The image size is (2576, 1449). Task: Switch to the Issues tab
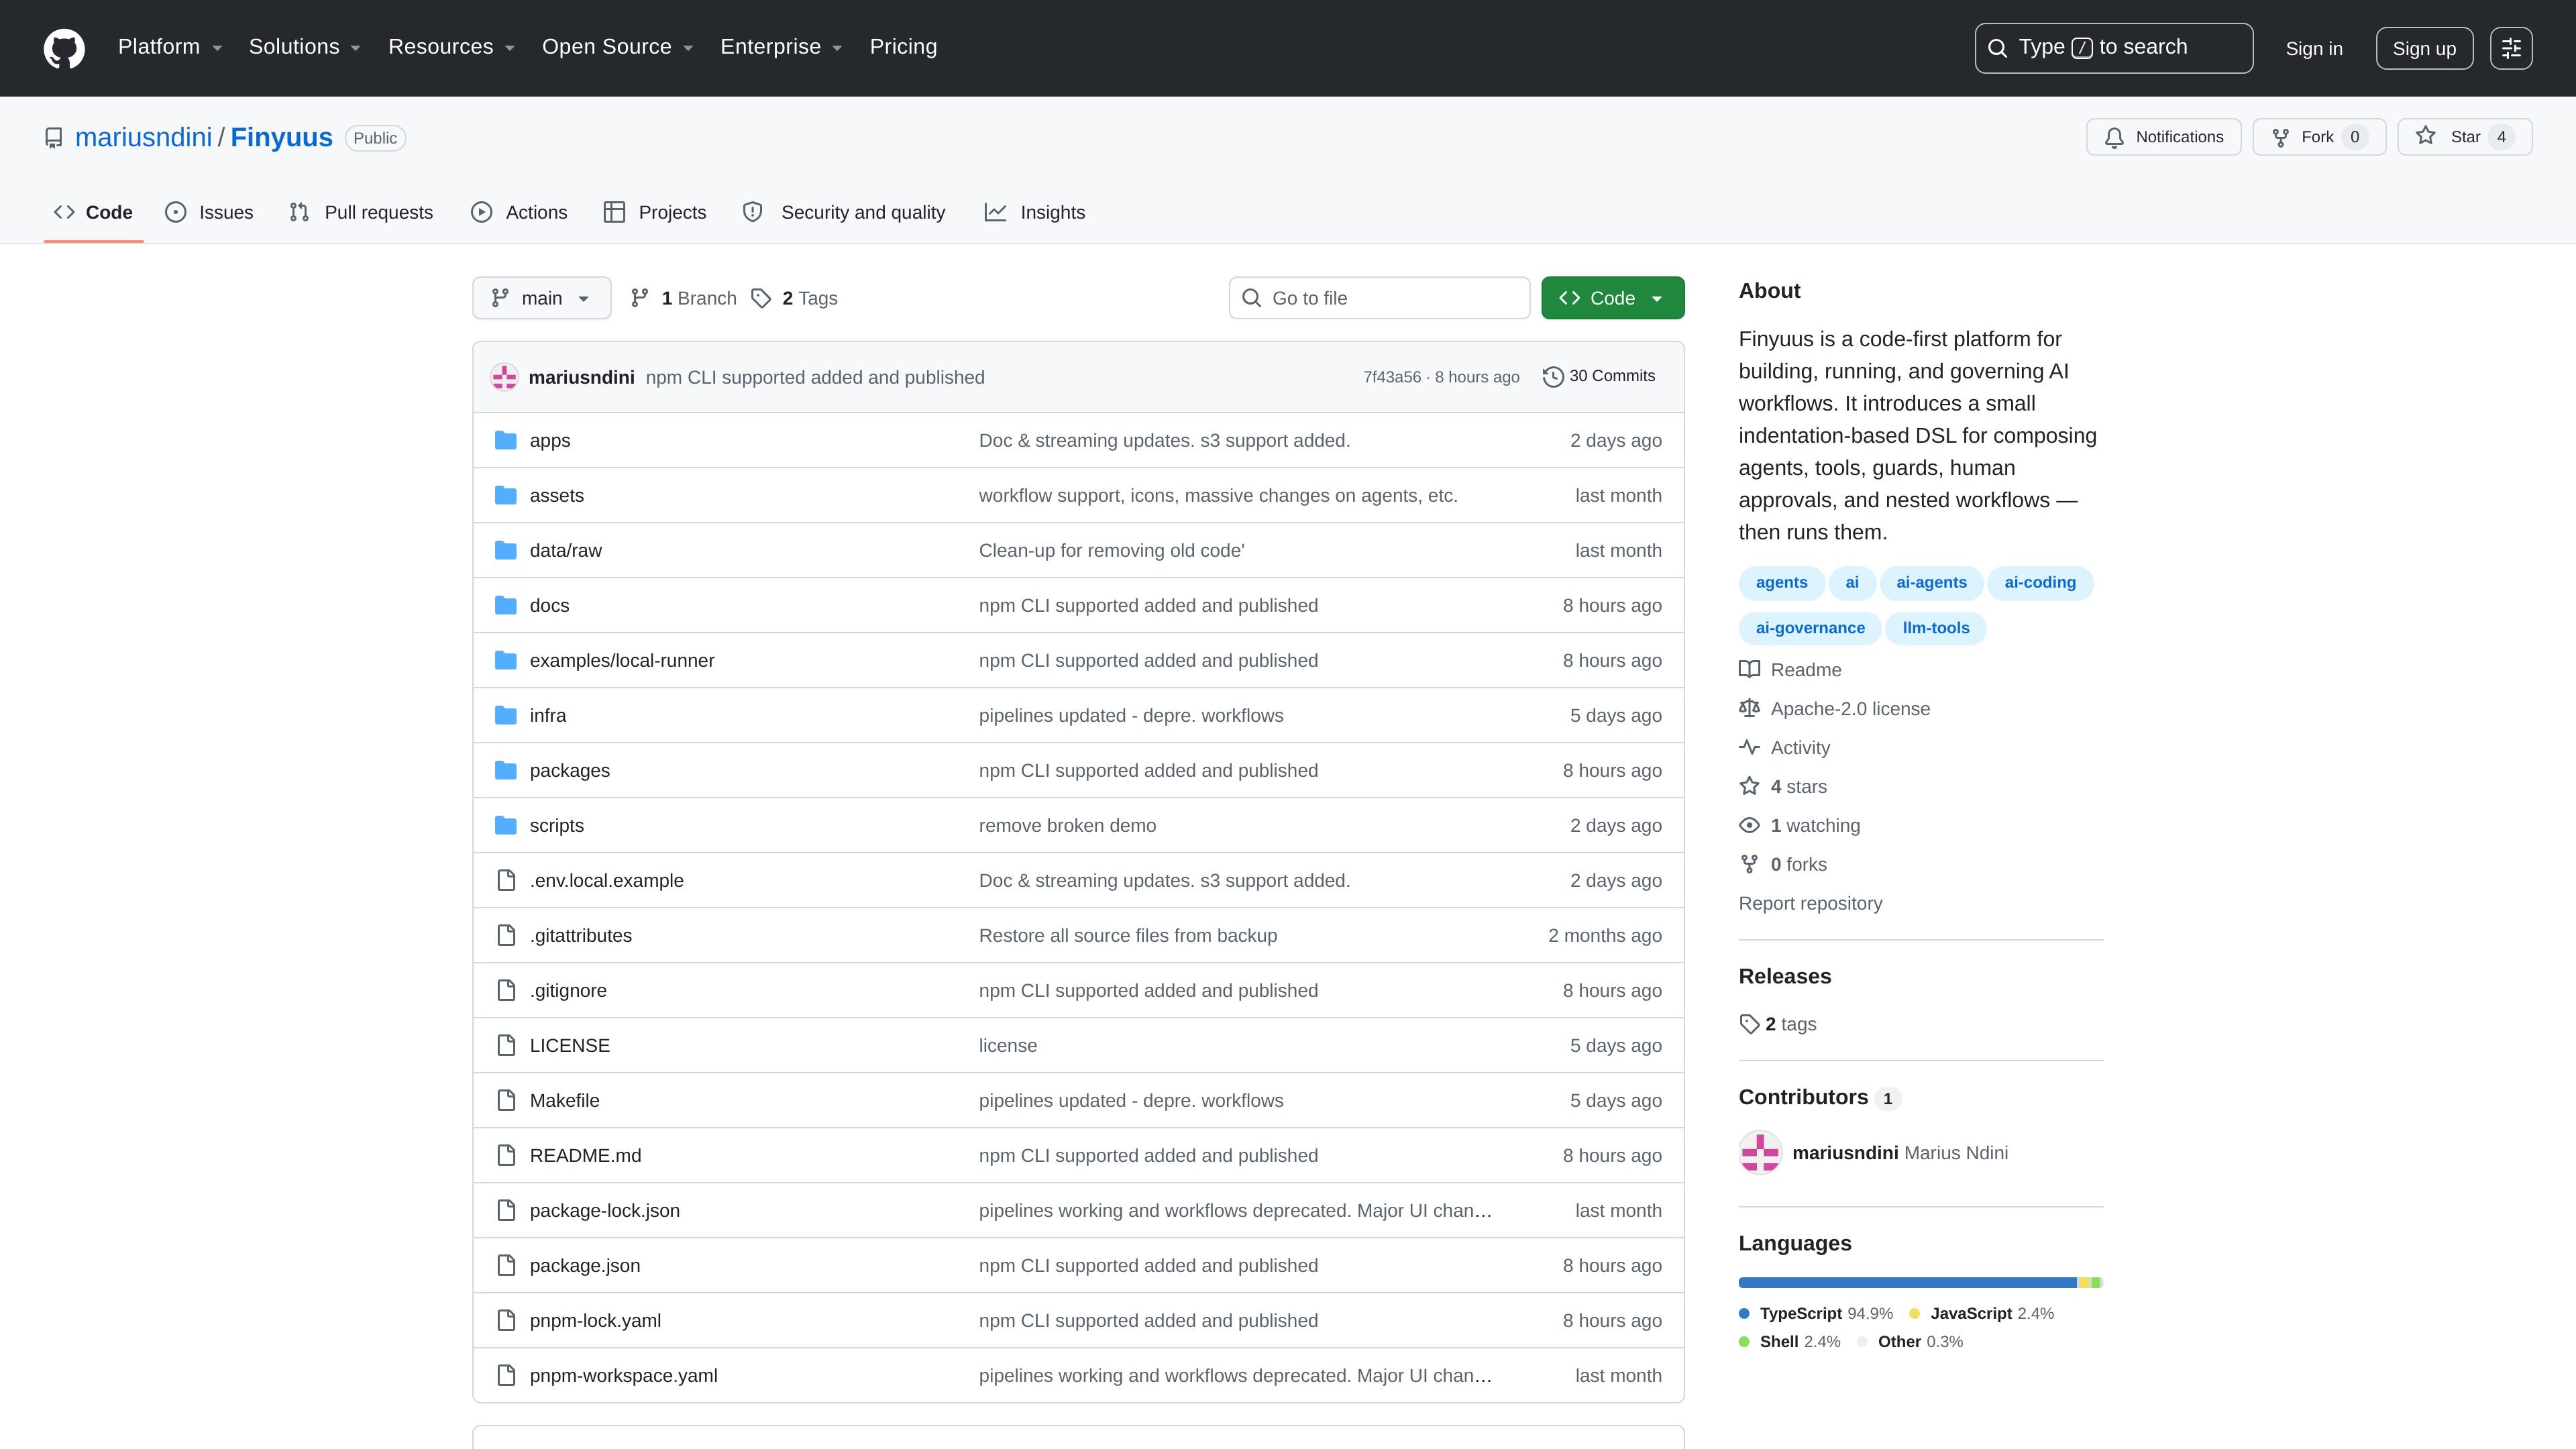tap(209, 212)
